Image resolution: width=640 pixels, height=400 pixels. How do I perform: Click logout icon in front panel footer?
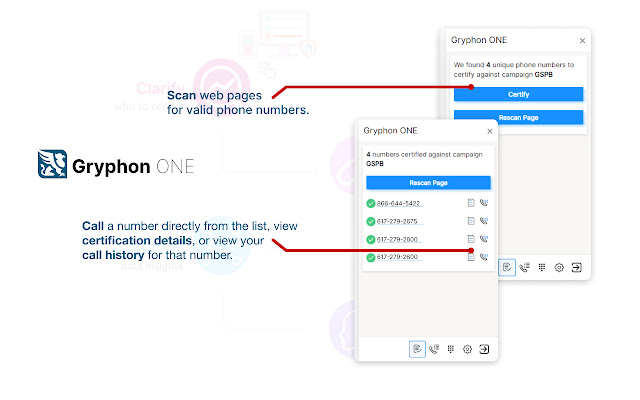click(484, 349)
